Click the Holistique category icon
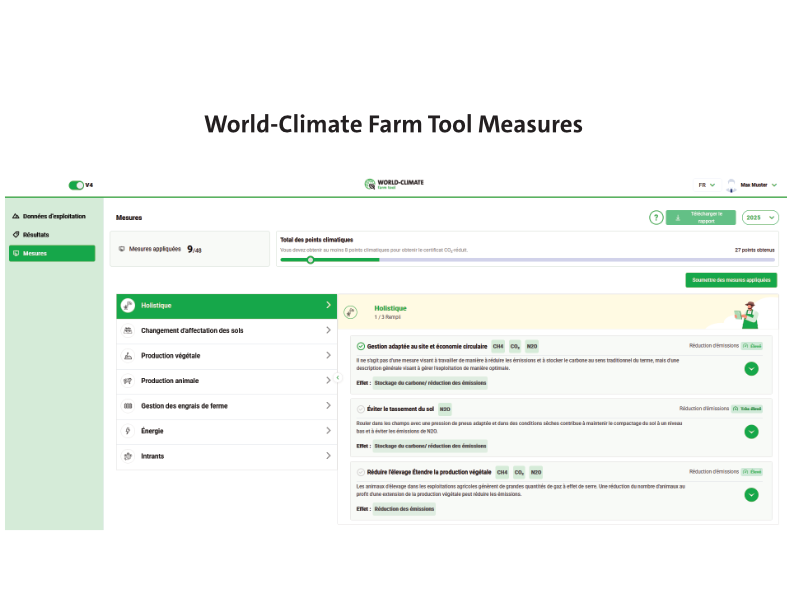787x590 pixels. (x=127, y=306)
